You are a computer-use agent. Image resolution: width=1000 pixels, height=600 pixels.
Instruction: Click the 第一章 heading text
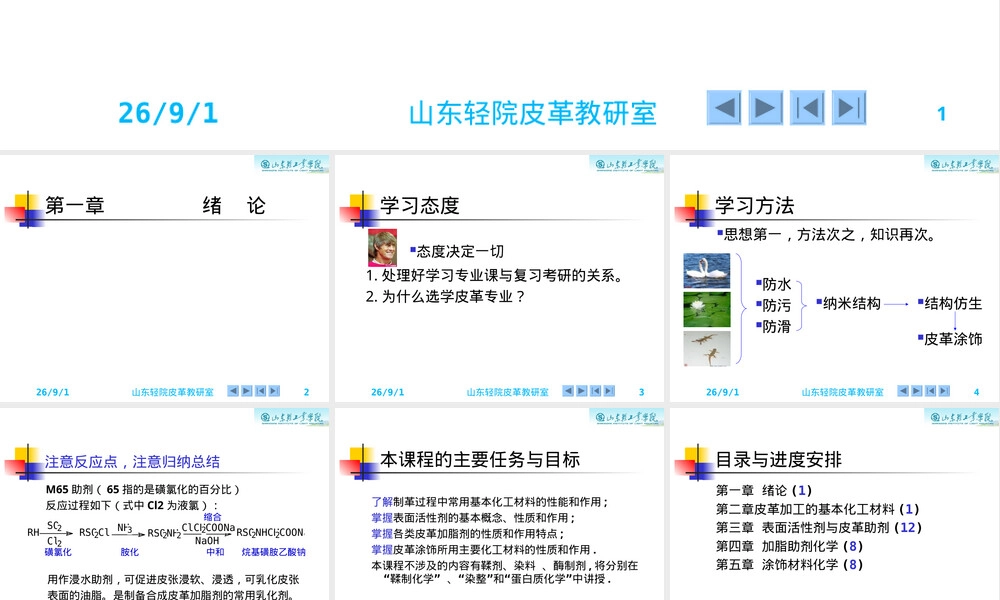pyautogui.click(x=75, y=205)
